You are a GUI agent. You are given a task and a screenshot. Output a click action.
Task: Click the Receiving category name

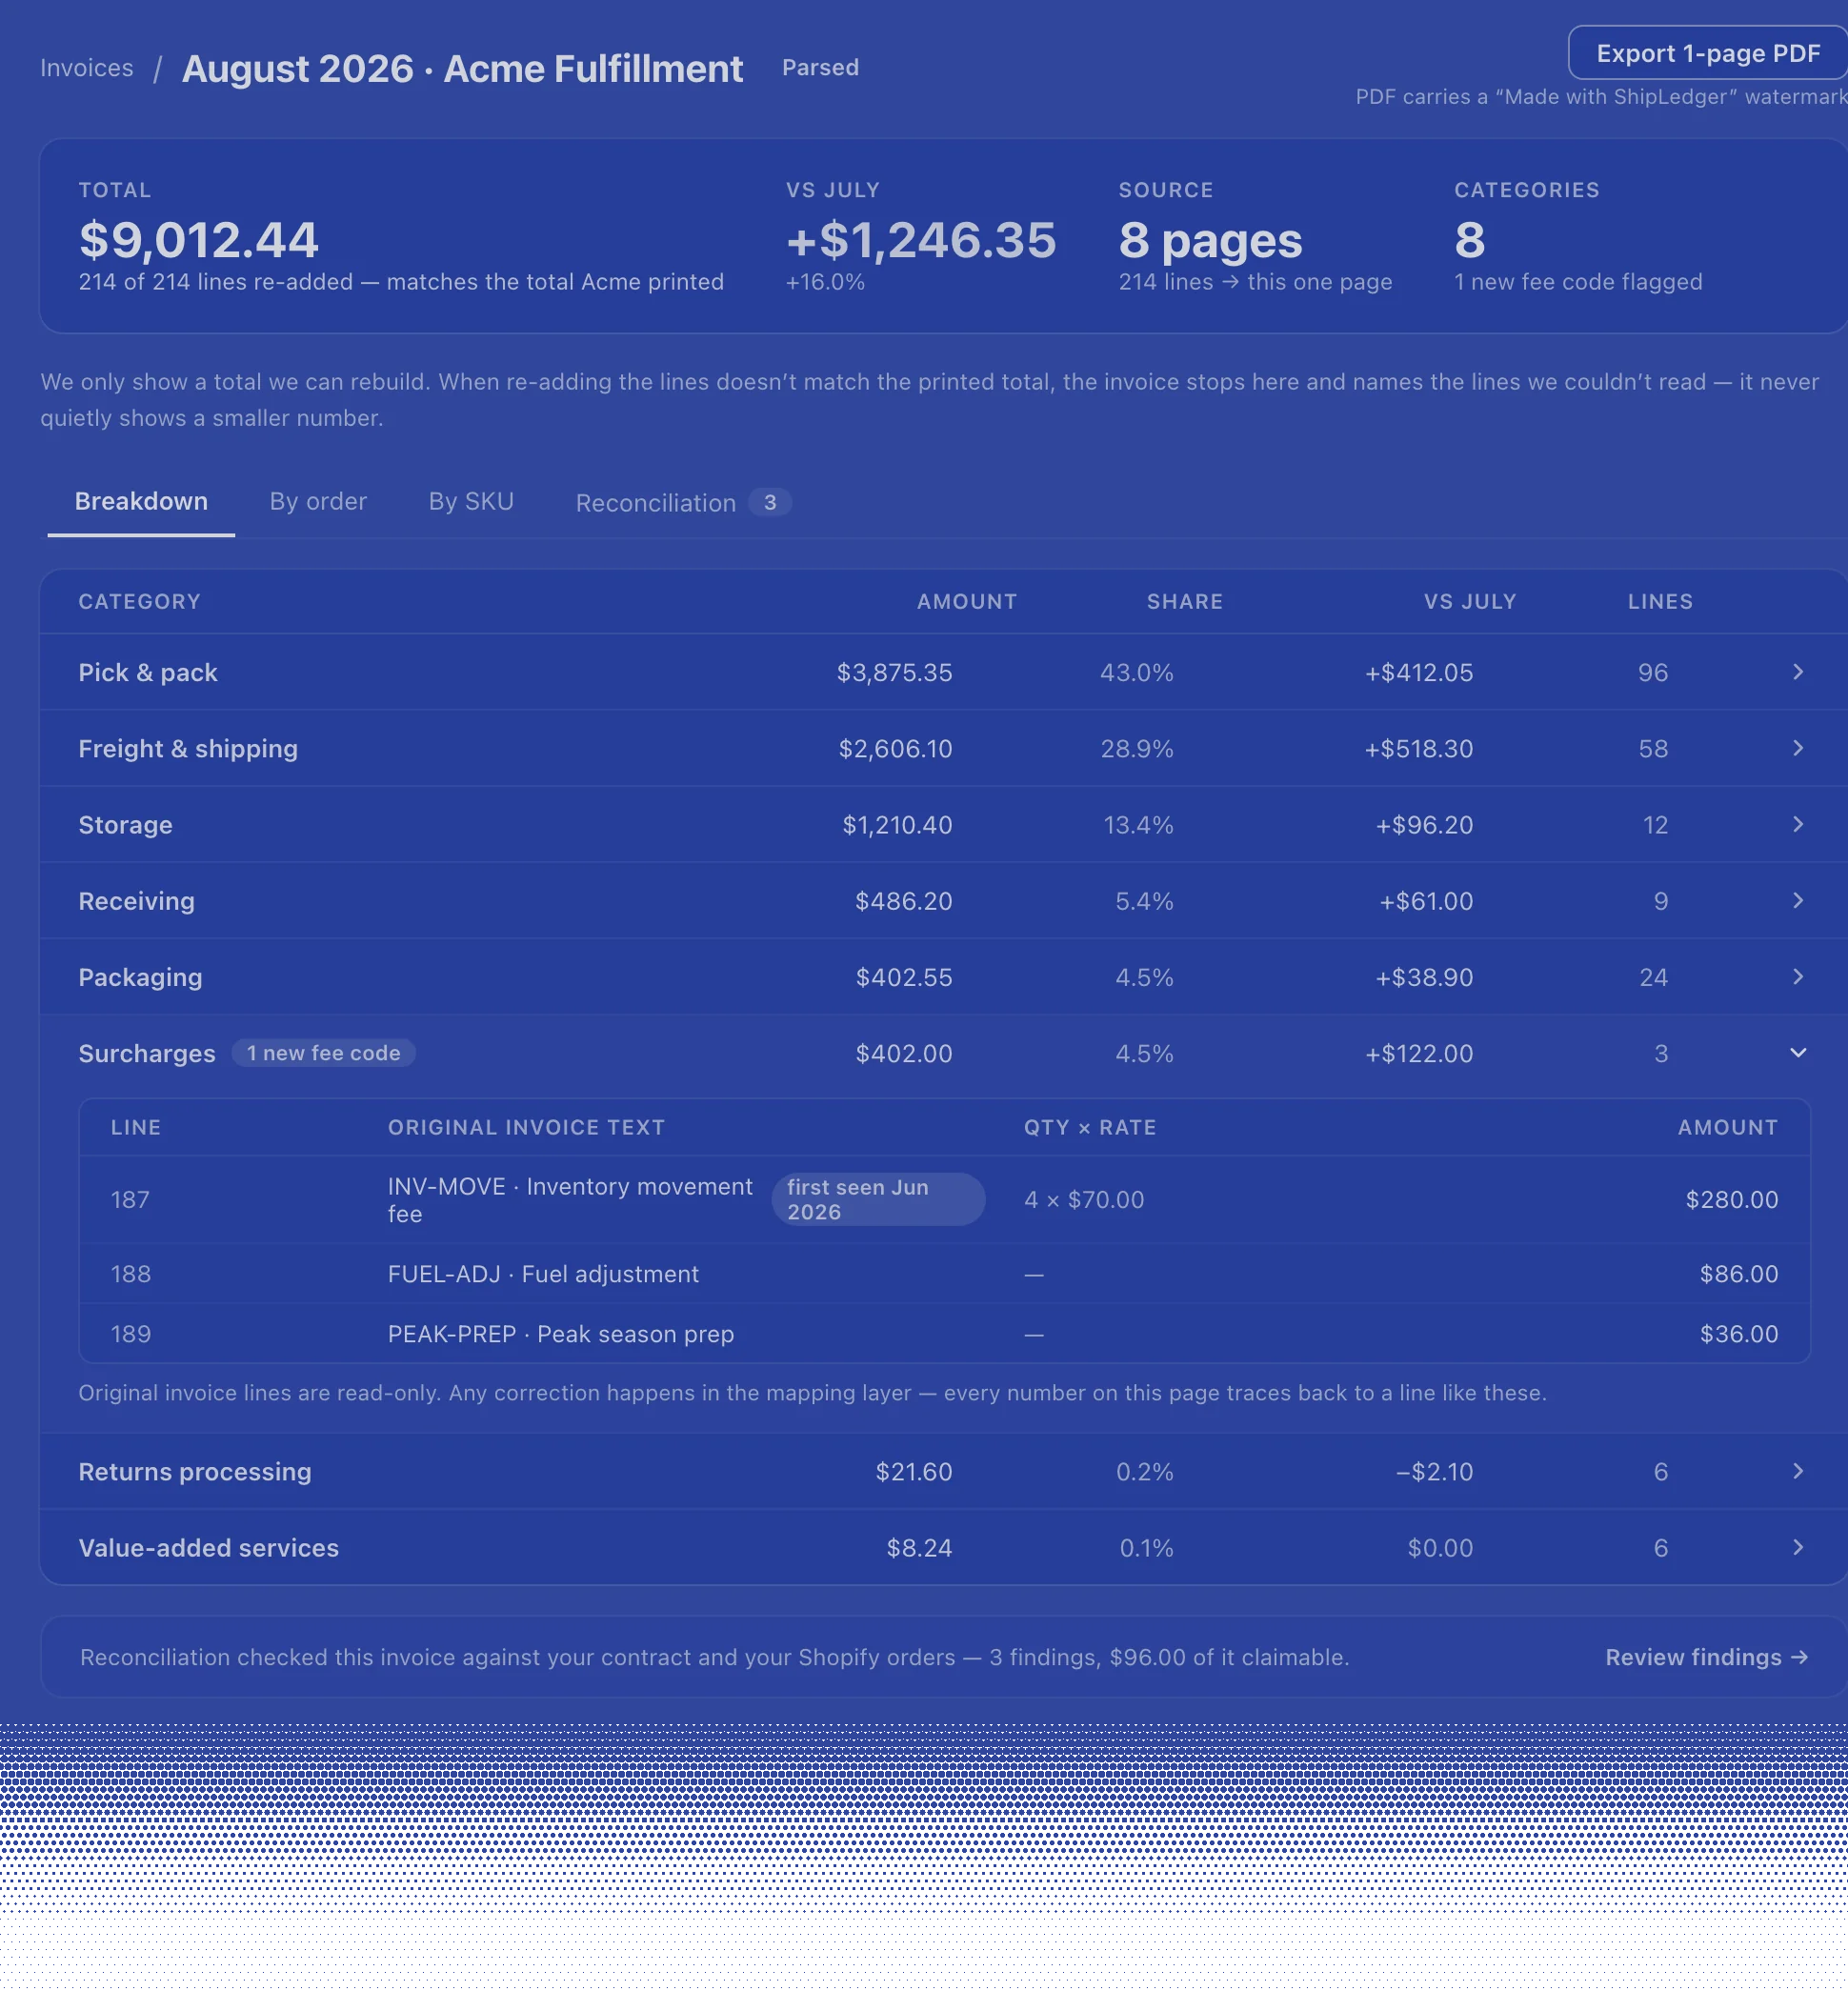pos(136,900)
